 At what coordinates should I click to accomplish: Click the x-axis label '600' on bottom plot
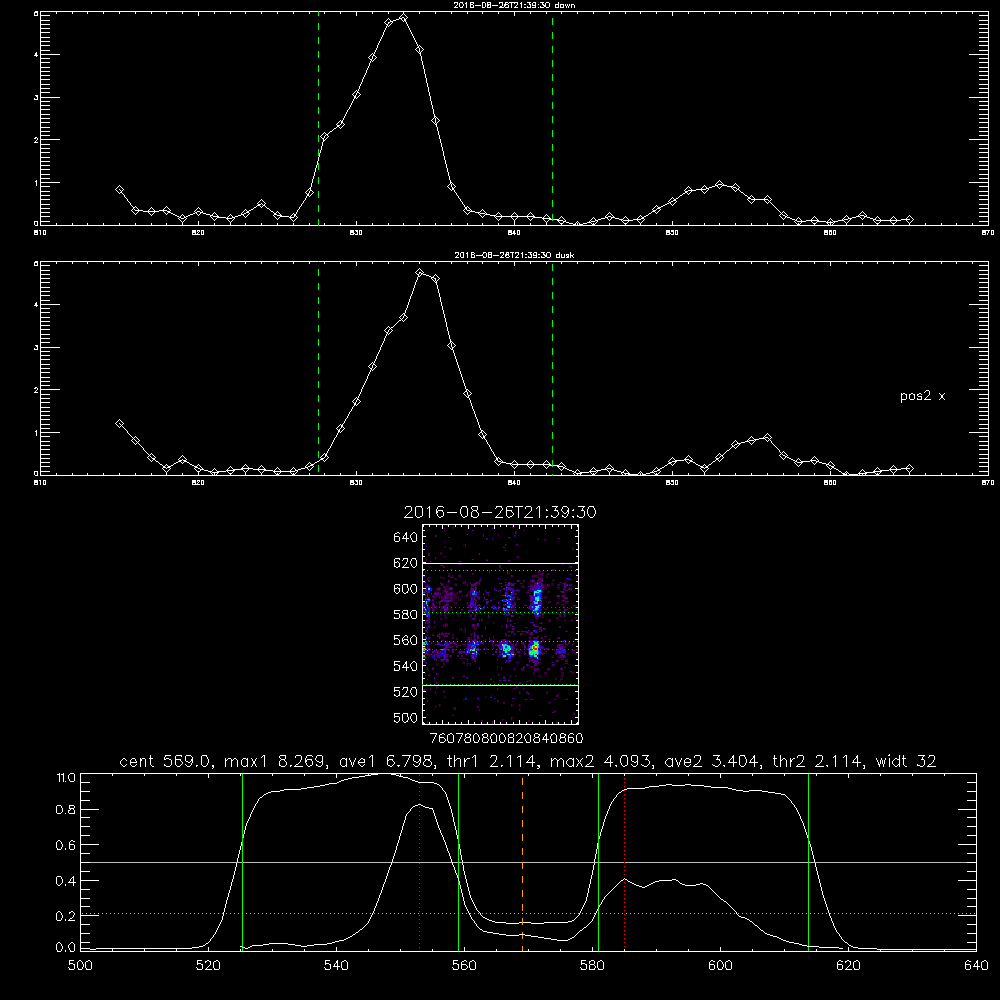(x=720, y=965)
